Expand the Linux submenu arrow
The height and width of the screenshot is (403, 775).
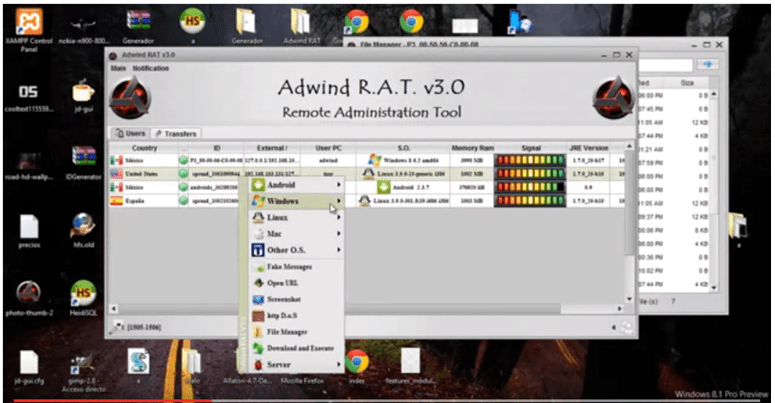tap(339, 218)
